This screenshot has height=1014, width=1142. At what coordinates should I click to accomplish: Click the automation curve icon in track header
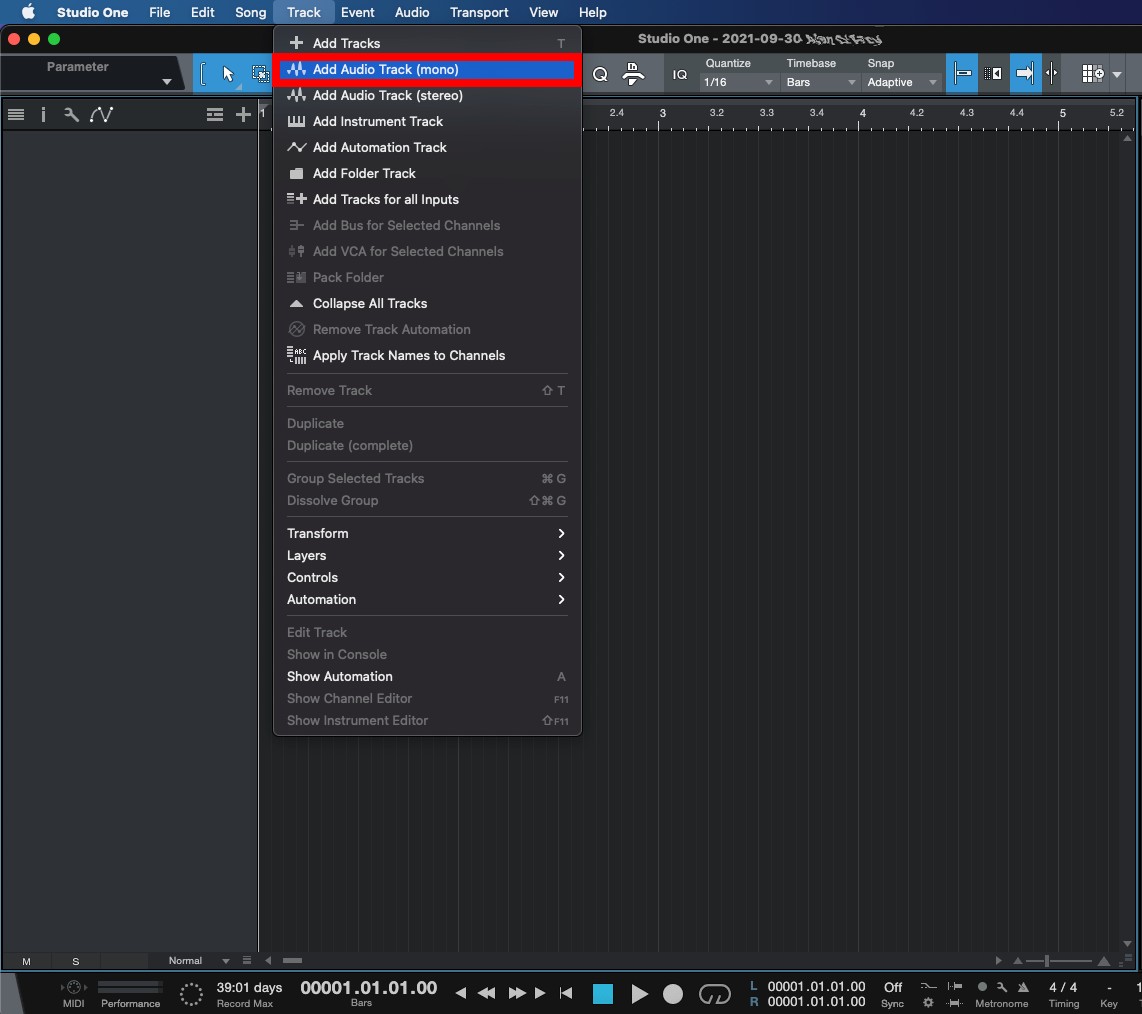(100, 114)
